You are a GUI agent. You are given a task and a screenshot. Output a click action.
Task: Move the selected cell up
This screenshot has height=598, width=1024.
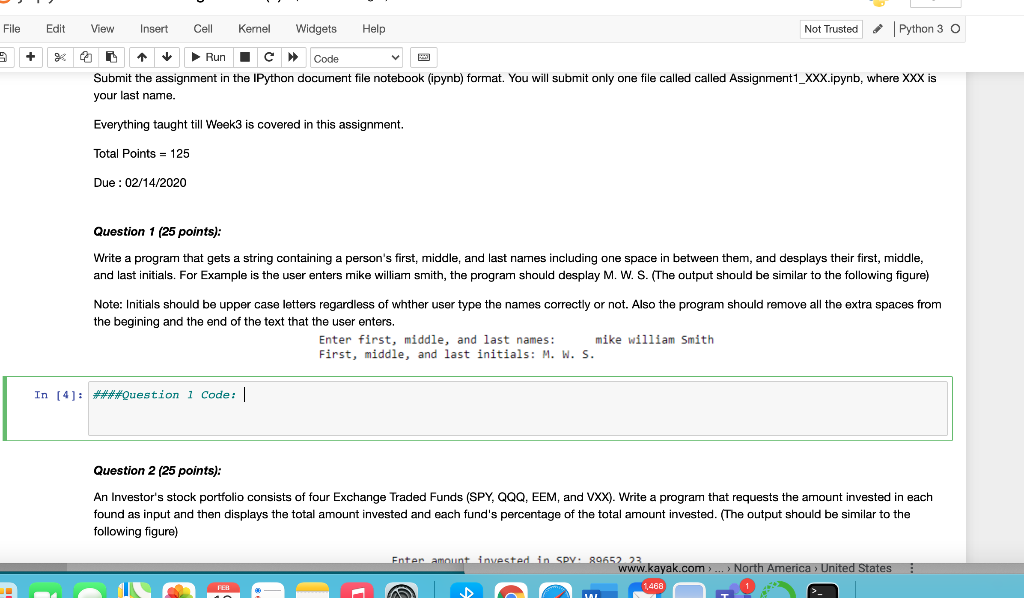point(142,57)
